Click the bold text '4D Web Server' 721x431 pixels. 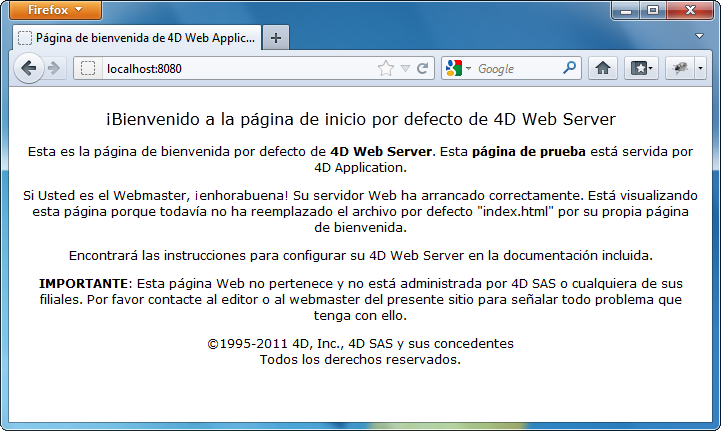(381, 152)
